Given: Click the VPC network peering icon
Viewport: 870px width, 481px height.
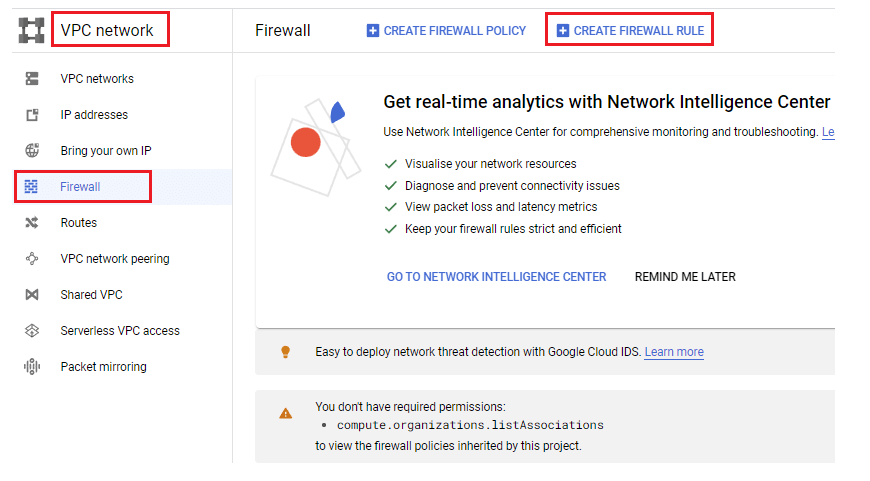Looking at the screenshot, I should [x=31, y=259].
